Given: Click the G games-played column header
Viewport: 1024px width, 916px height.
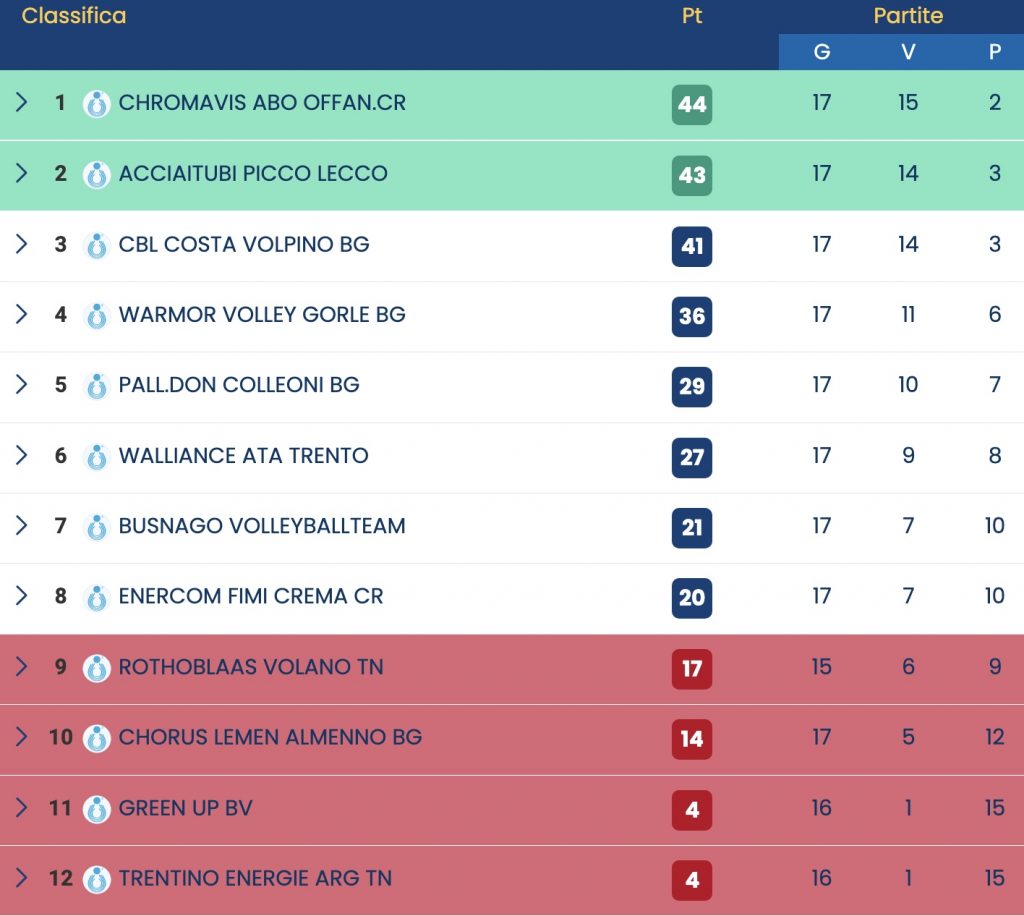Looking at the screenshot, I should pos(822,52).
